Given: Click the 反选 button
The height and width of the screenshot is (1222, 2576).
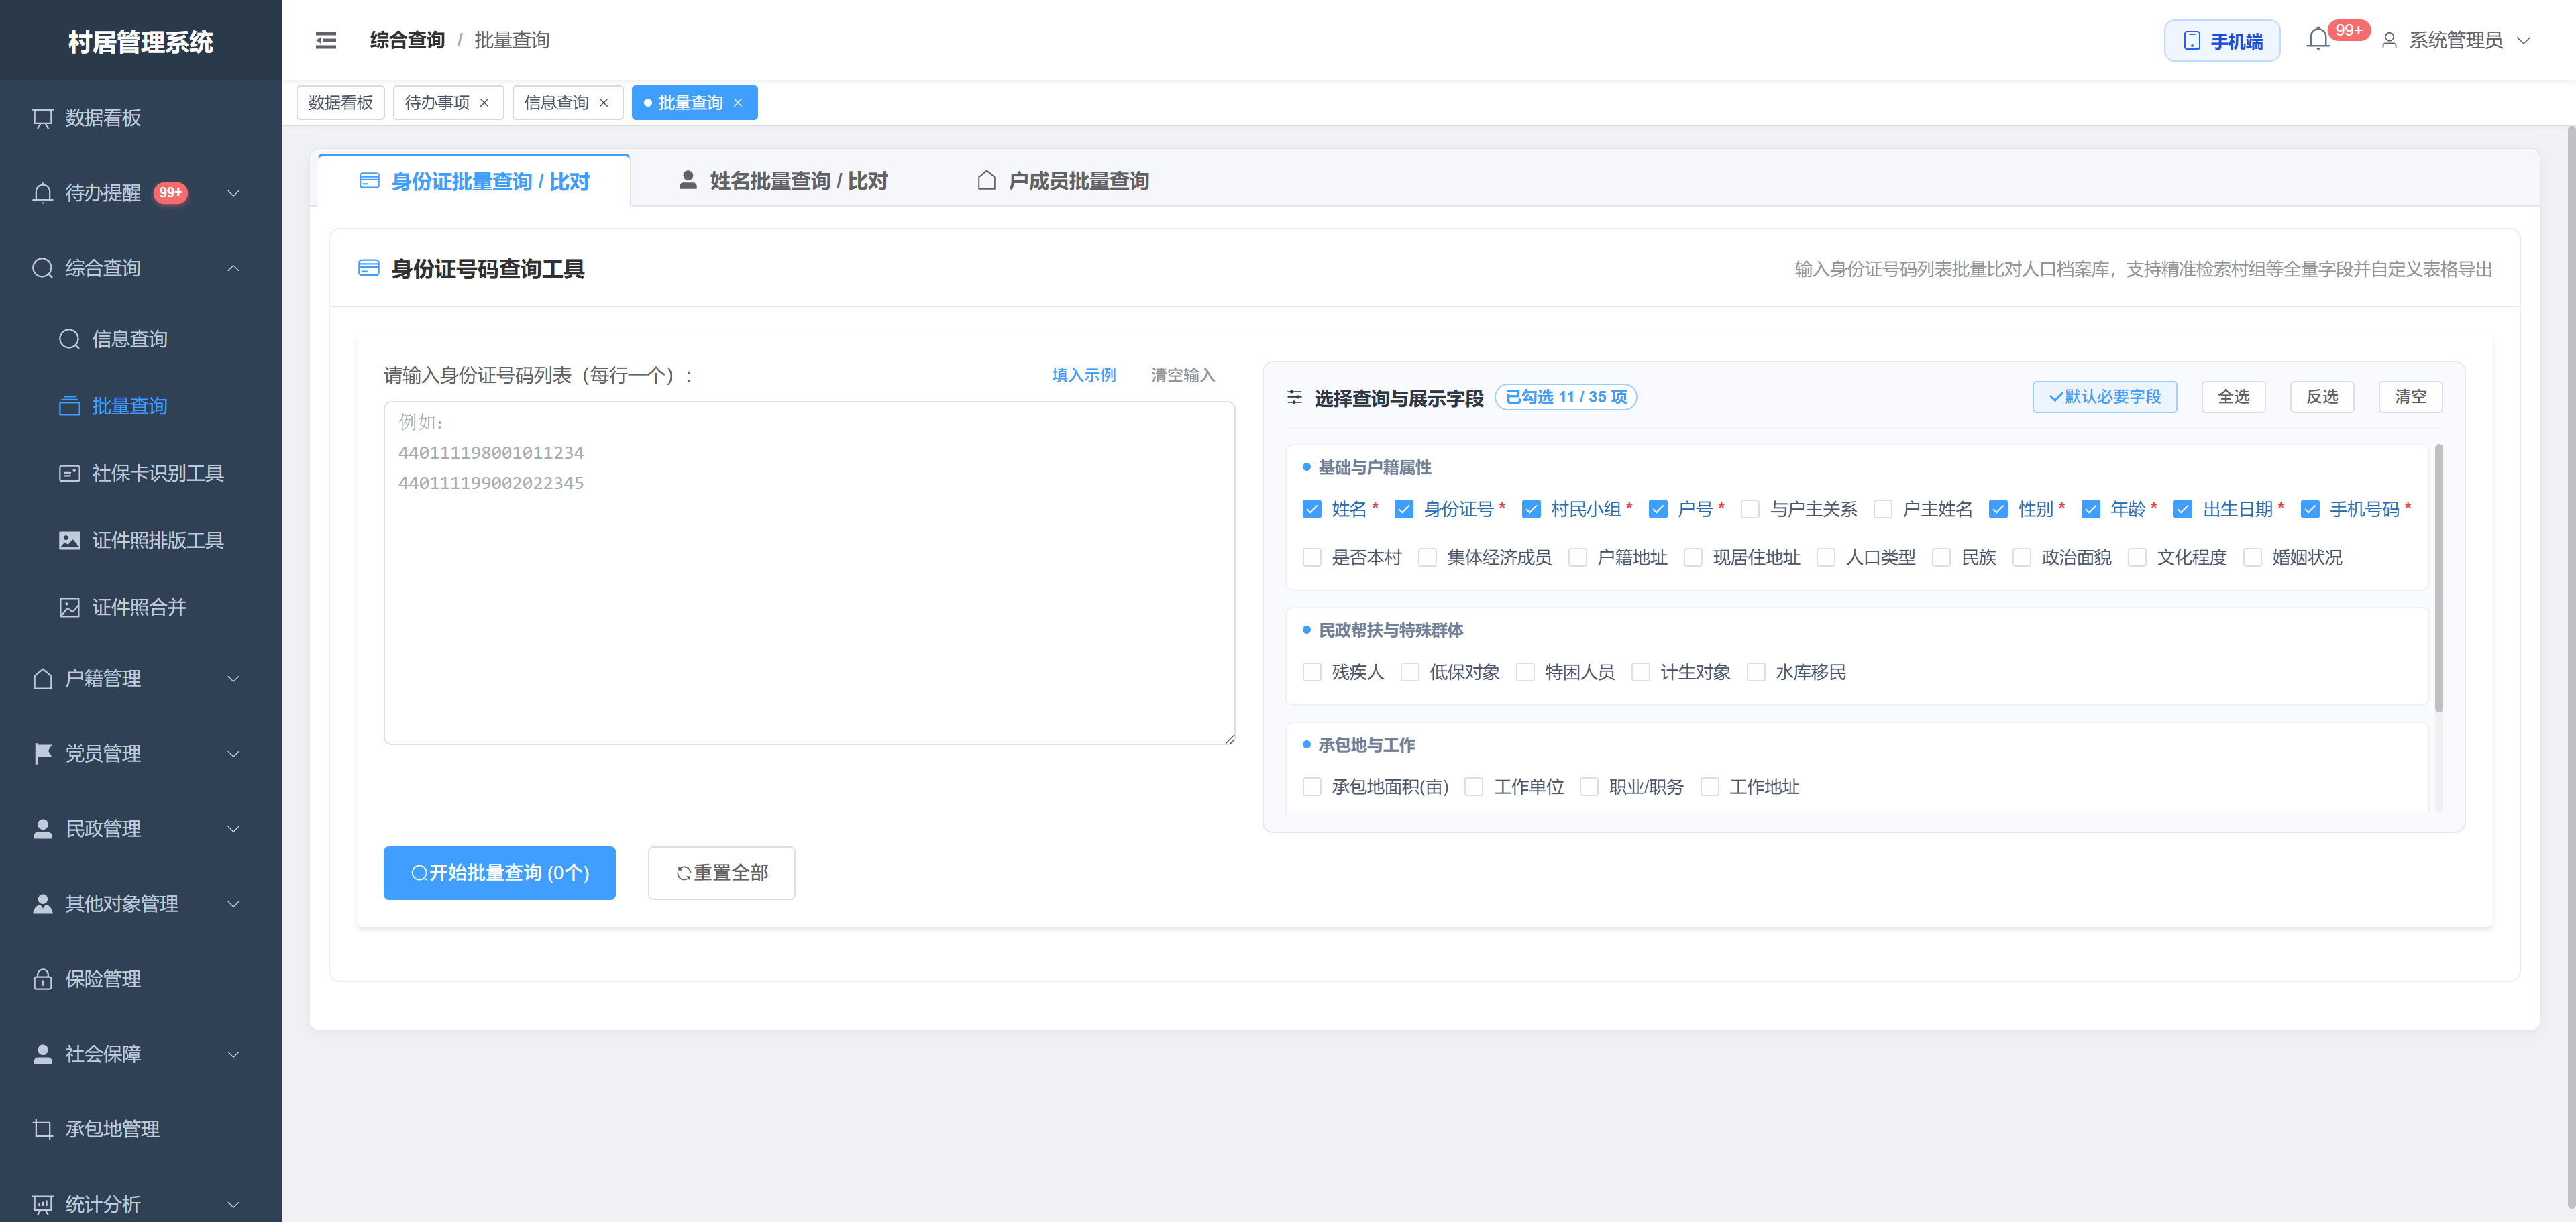Looking at the screenshot, I should pos(2321,397).
